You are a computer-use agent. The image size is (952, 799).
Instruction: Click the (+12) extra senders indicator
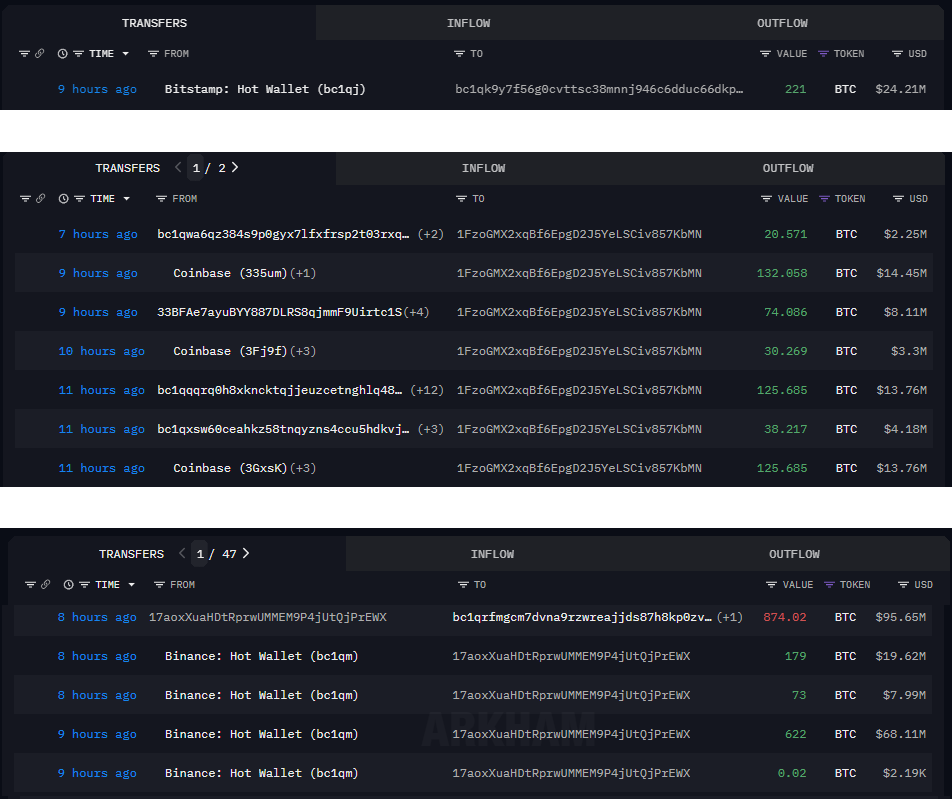(427, 390)
